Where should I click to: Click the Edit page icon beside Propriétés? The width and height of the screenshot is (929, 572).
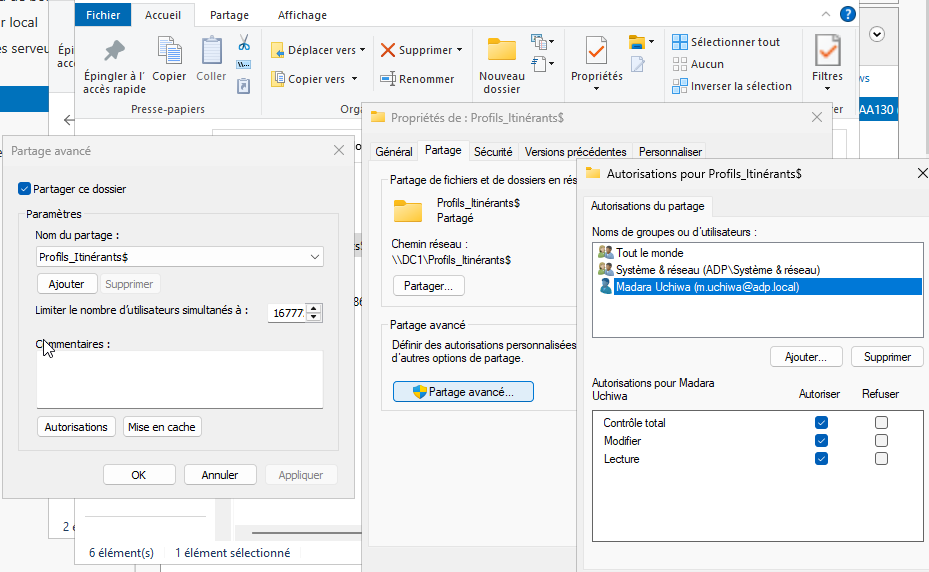(x=638, y=64)
